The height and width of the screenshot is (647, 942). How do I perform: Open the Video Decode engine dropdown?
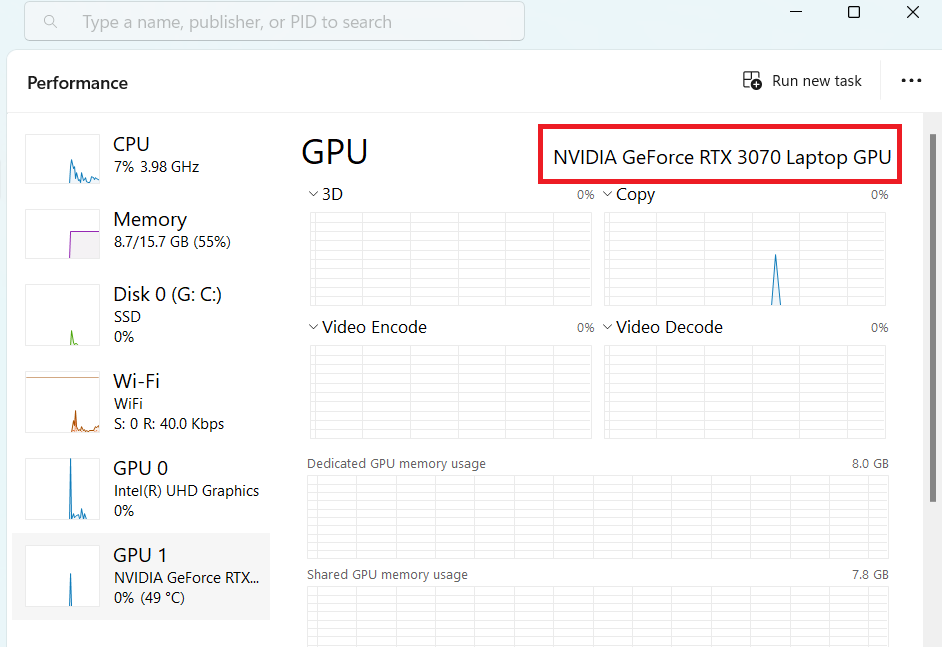click(x=607, y=327)
